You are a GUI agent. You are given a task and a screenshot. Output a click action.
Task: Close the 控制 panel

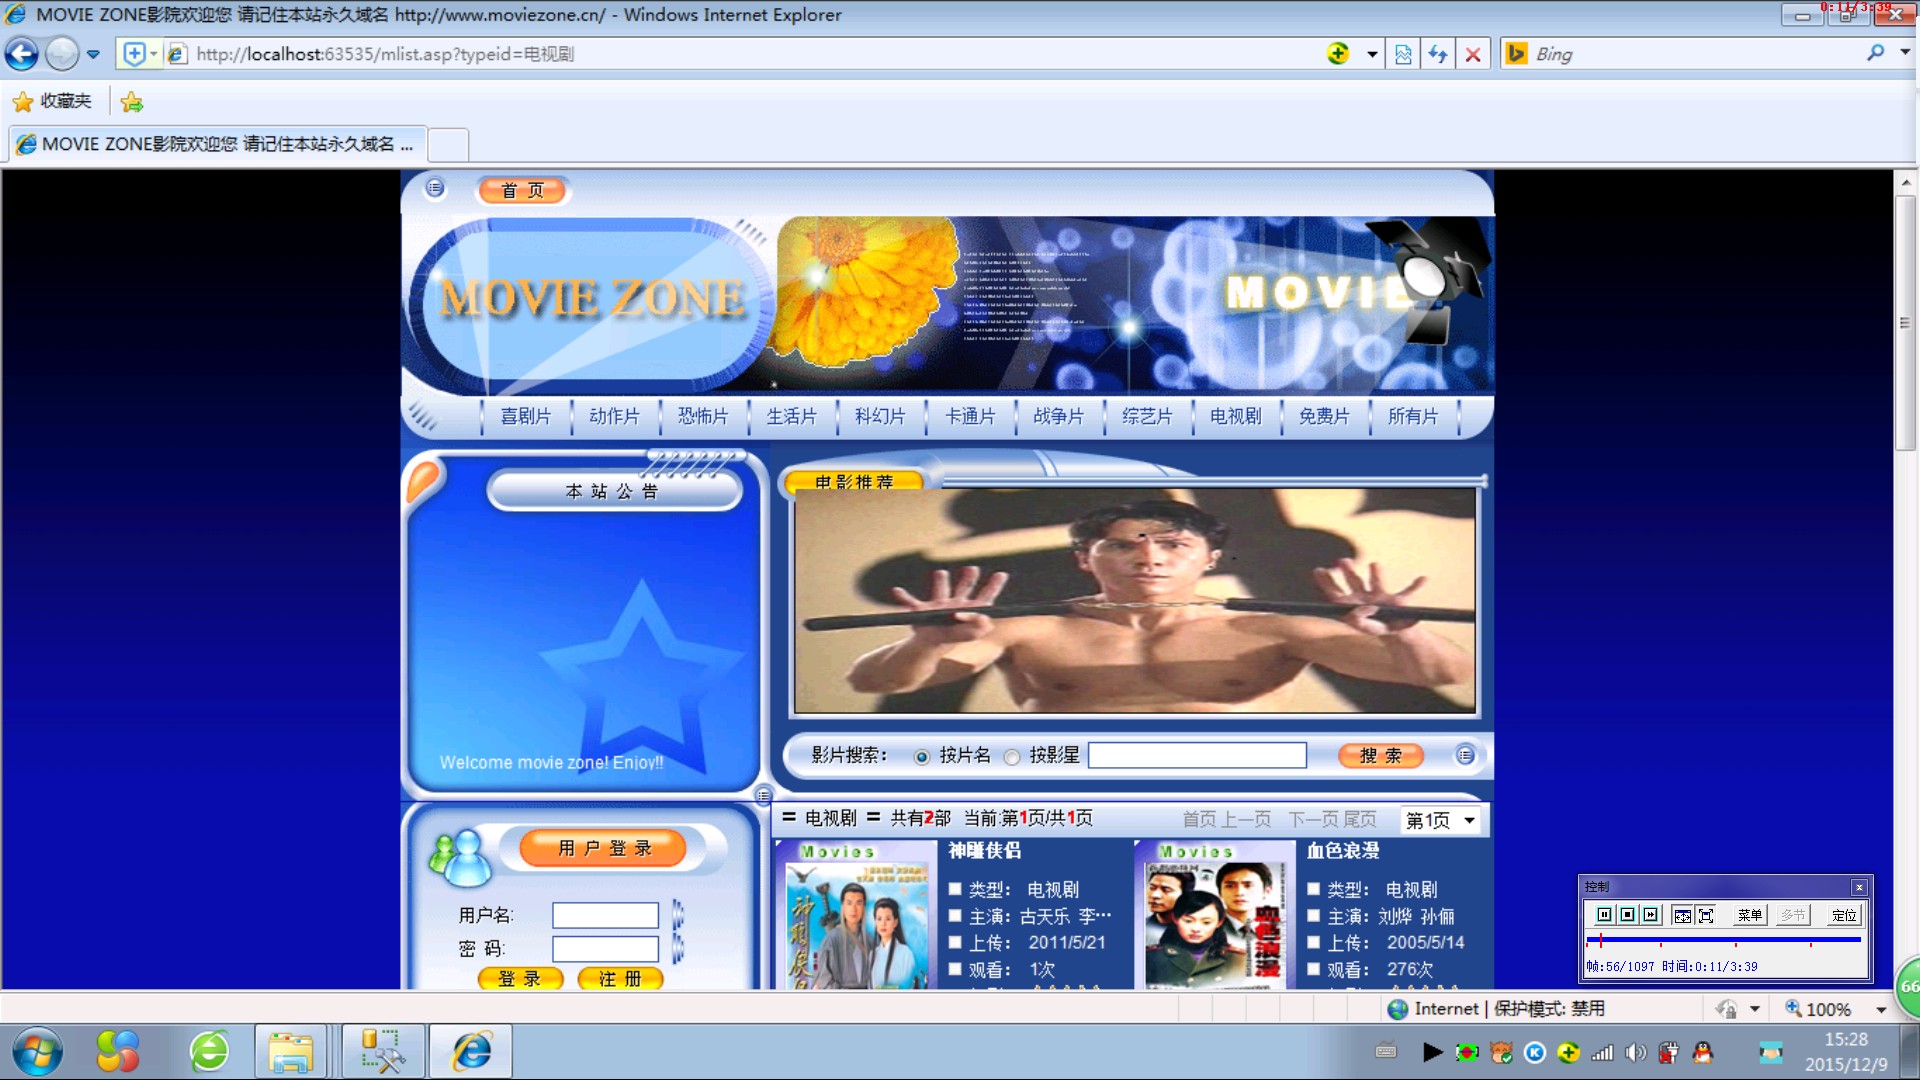point(1859,887)
